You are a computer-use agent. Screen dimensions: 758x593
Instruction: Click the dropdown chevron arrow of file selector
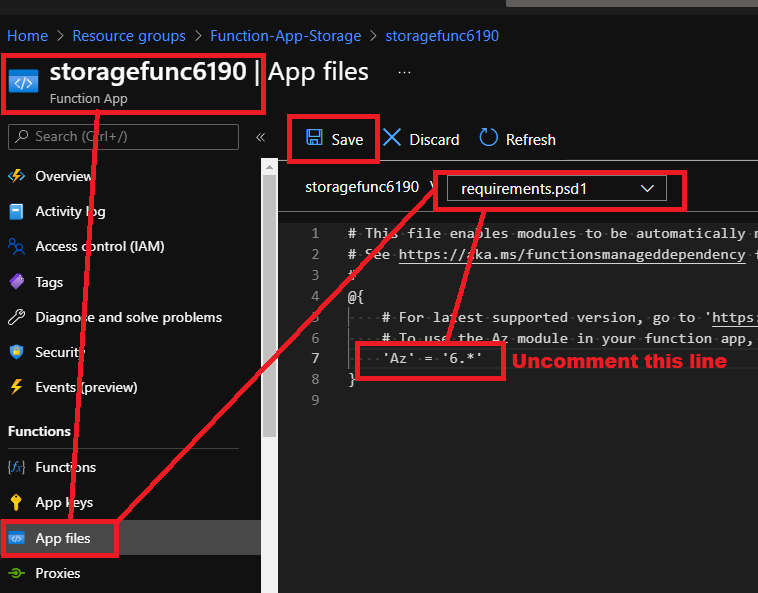[x=647, y=188]
